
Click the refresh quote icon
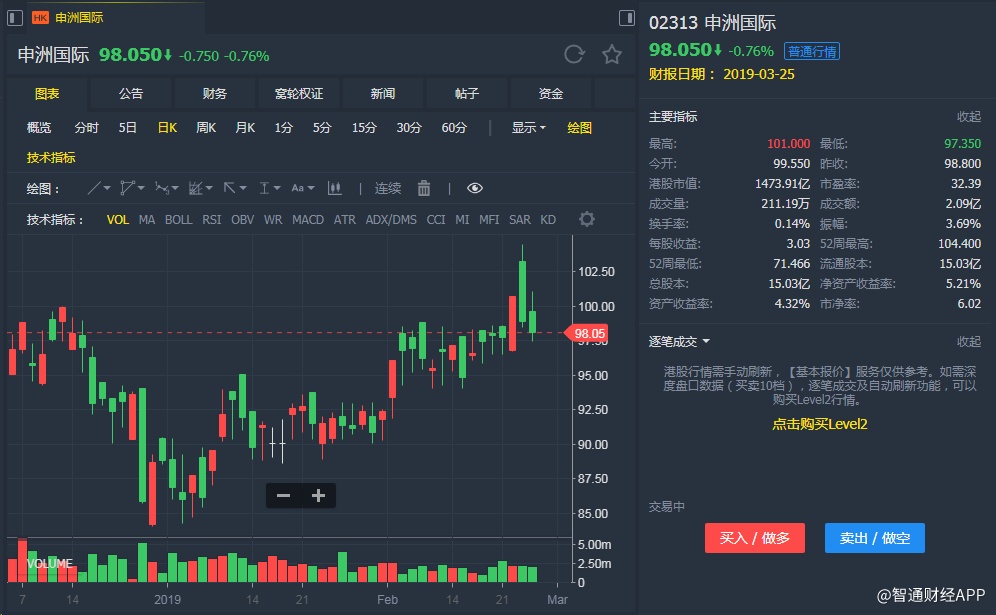(x=574, y=55)
